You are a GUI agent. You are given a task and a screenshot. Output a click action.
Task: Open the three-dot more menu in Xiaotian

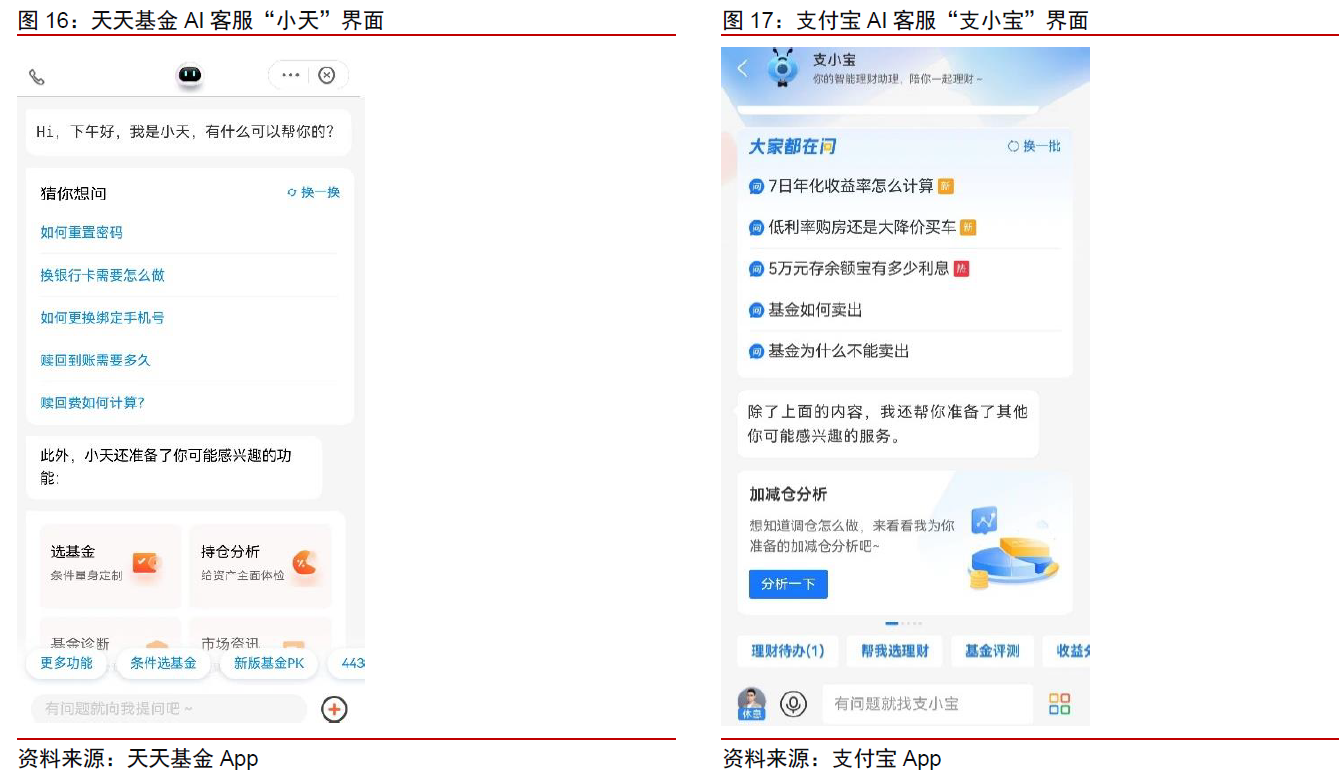tap(290, 75)
